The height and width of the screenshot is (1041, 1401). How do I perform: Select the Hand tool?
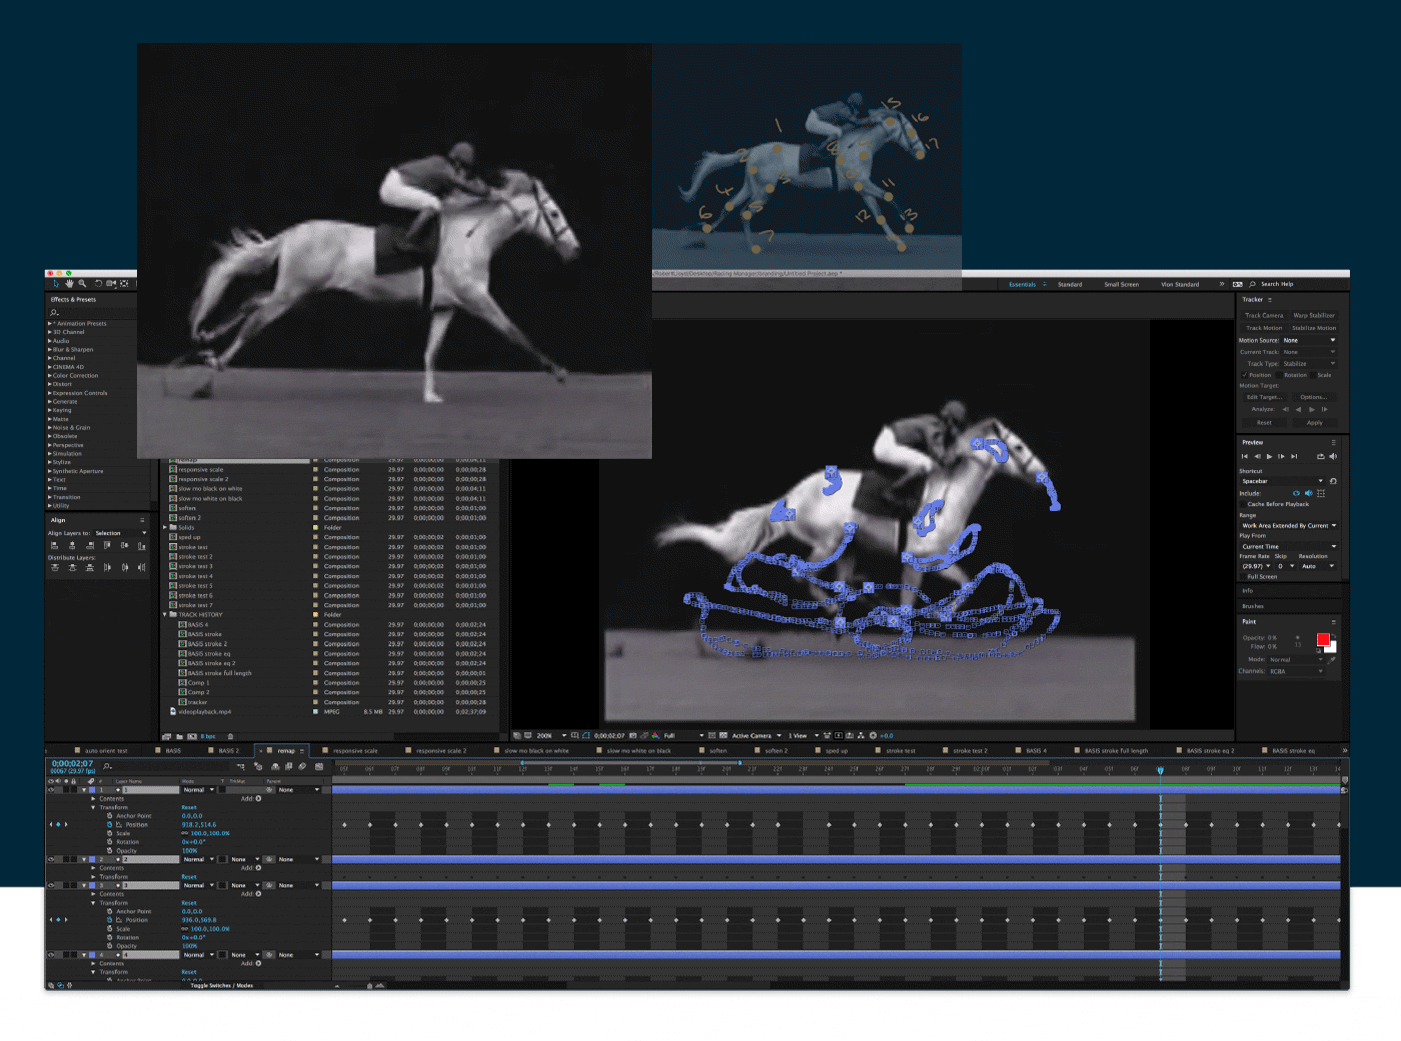click(69, 284)
